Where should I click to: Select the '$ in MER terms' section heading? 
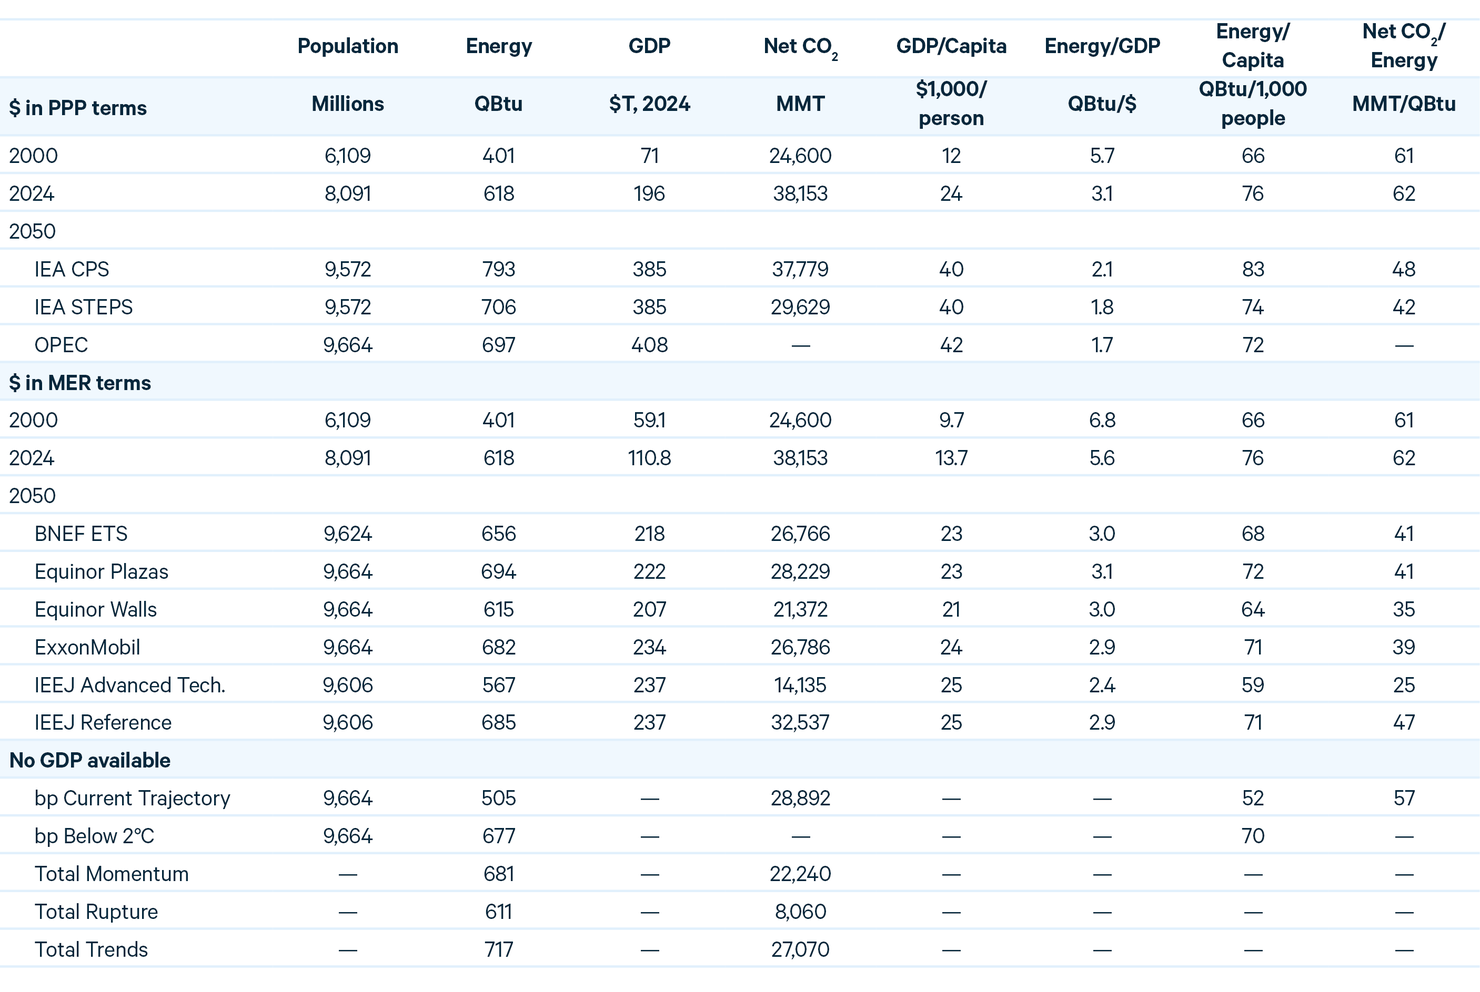pos(80,383)
